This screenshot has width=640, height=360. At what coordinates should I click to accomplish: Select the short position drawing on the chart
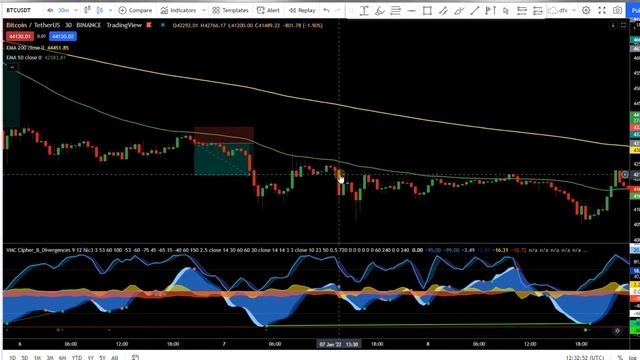pyautogui.click(x=224, y=151)
